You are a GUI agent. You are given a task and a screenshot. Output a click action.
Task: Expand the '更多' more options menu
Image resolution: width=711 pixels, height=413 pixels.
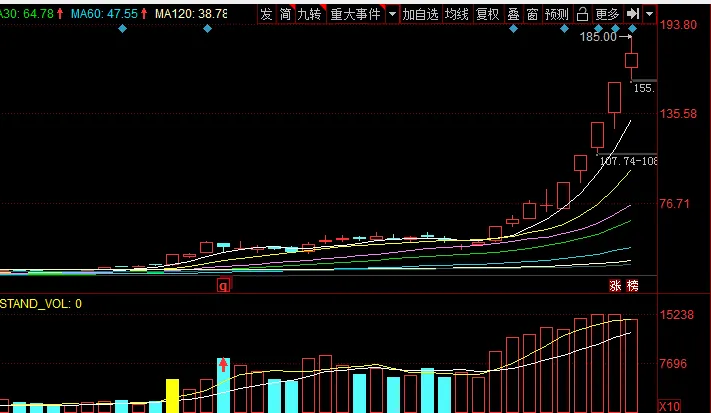pos(607,15)
